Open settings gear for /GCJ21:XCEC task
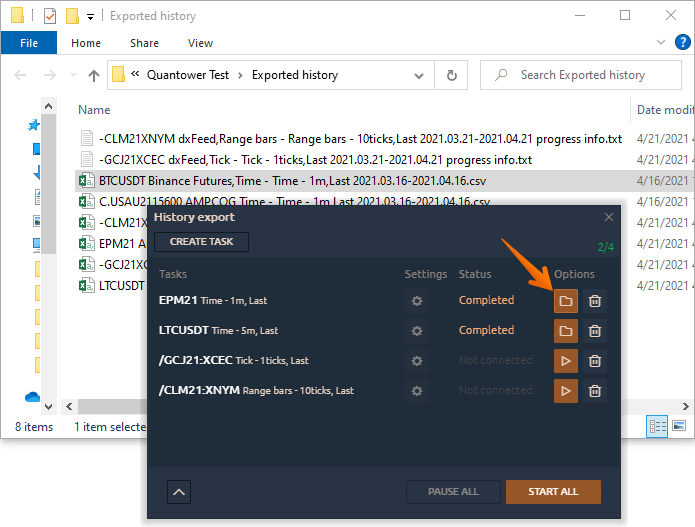Screen dimensions: 695x527 coord(417,361)
